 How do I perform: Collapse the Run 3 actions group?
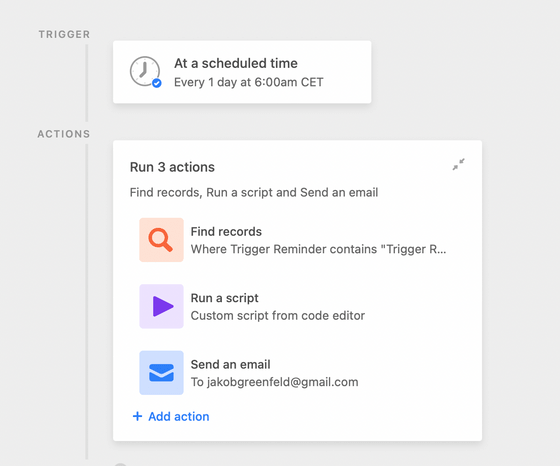click(x=459, y=164)
